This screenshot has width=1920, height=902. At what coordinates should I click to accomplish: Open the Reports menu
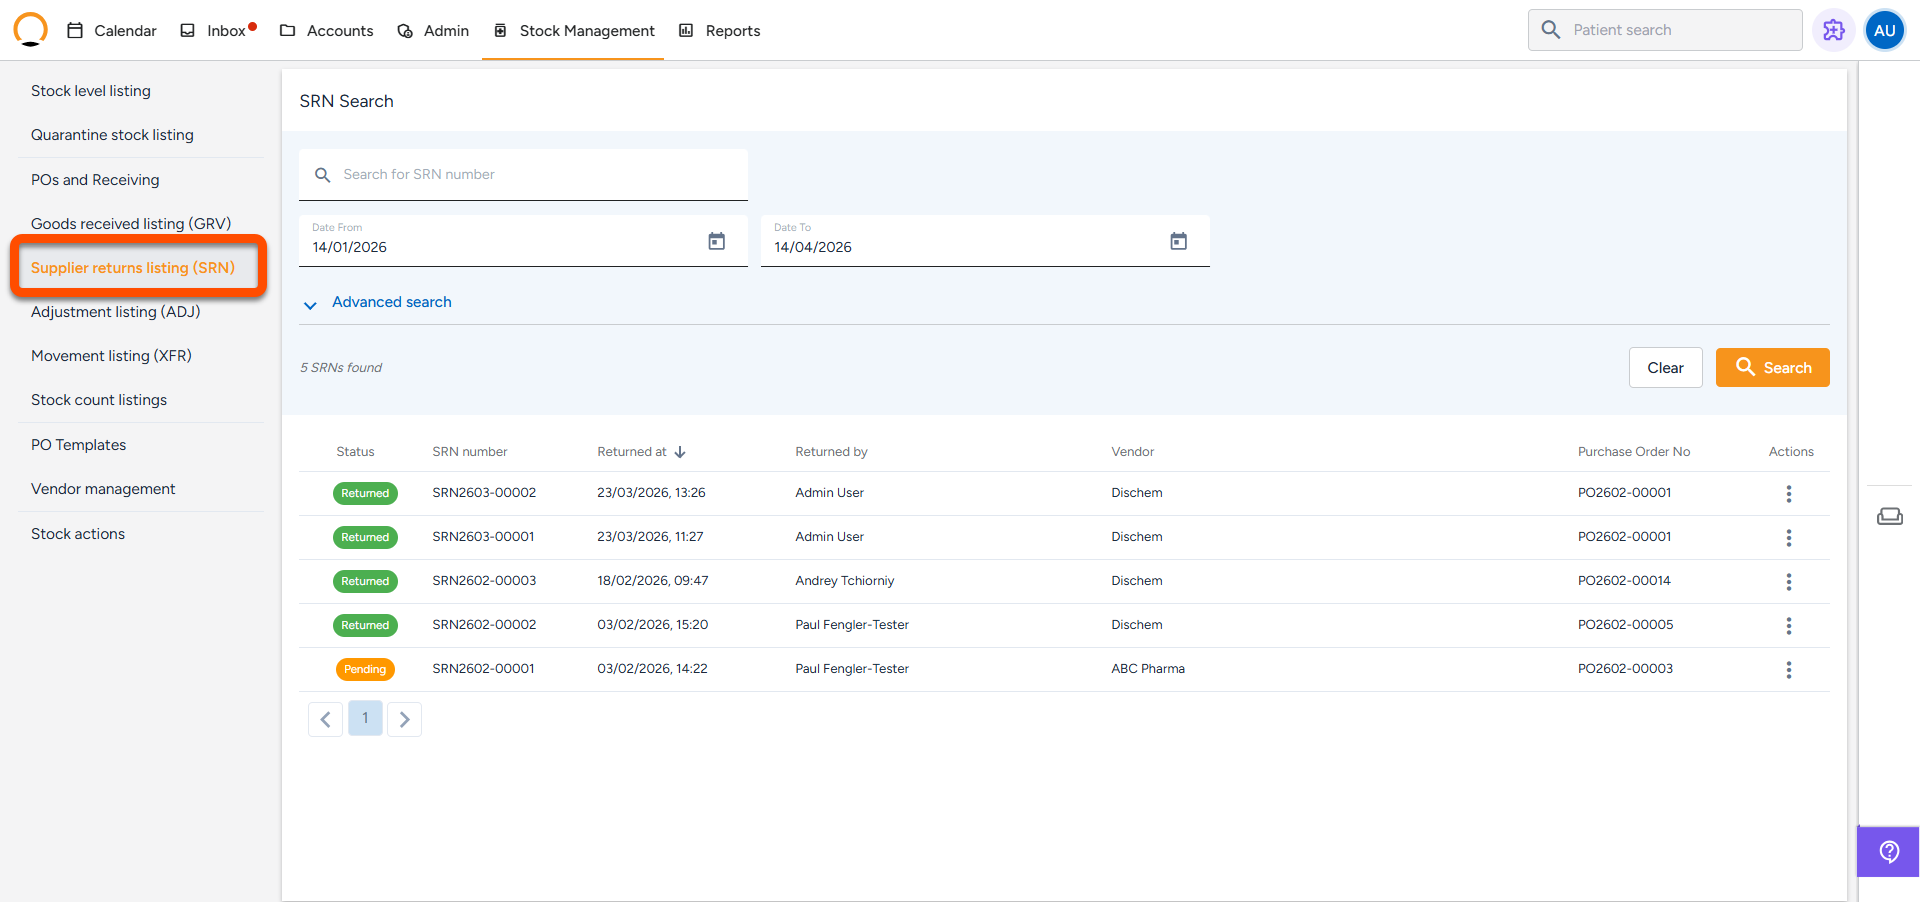pyautogui.click(x=720, y=31)
